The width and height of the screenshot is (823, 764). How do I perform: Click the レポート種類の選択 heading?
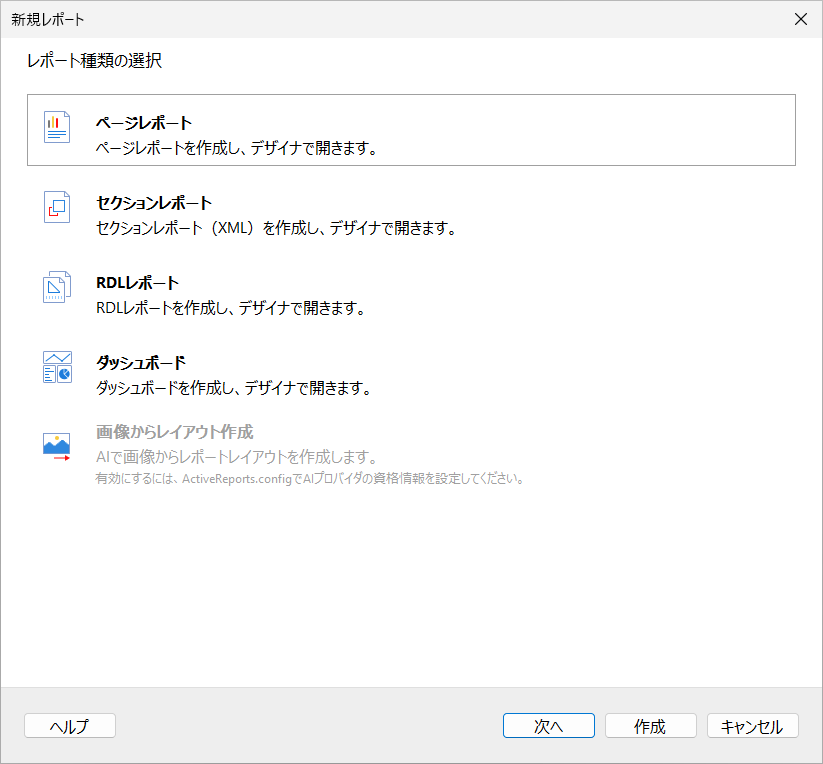click(94, 61)
